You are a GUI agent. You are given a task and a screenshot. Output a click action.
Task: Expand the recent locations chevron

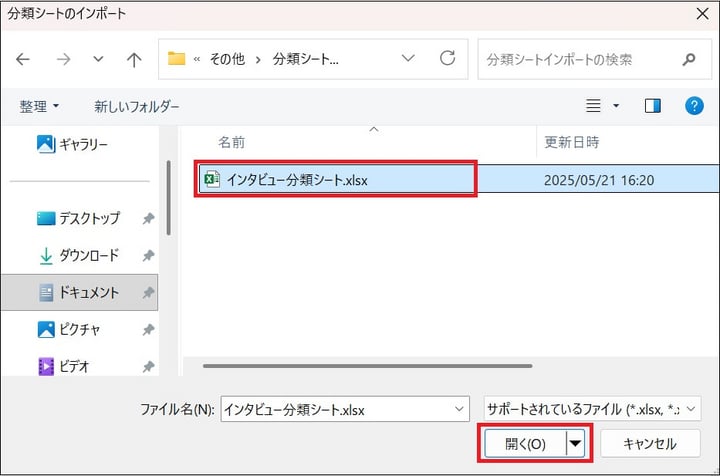pyautogui.click(x=98, y=59)
